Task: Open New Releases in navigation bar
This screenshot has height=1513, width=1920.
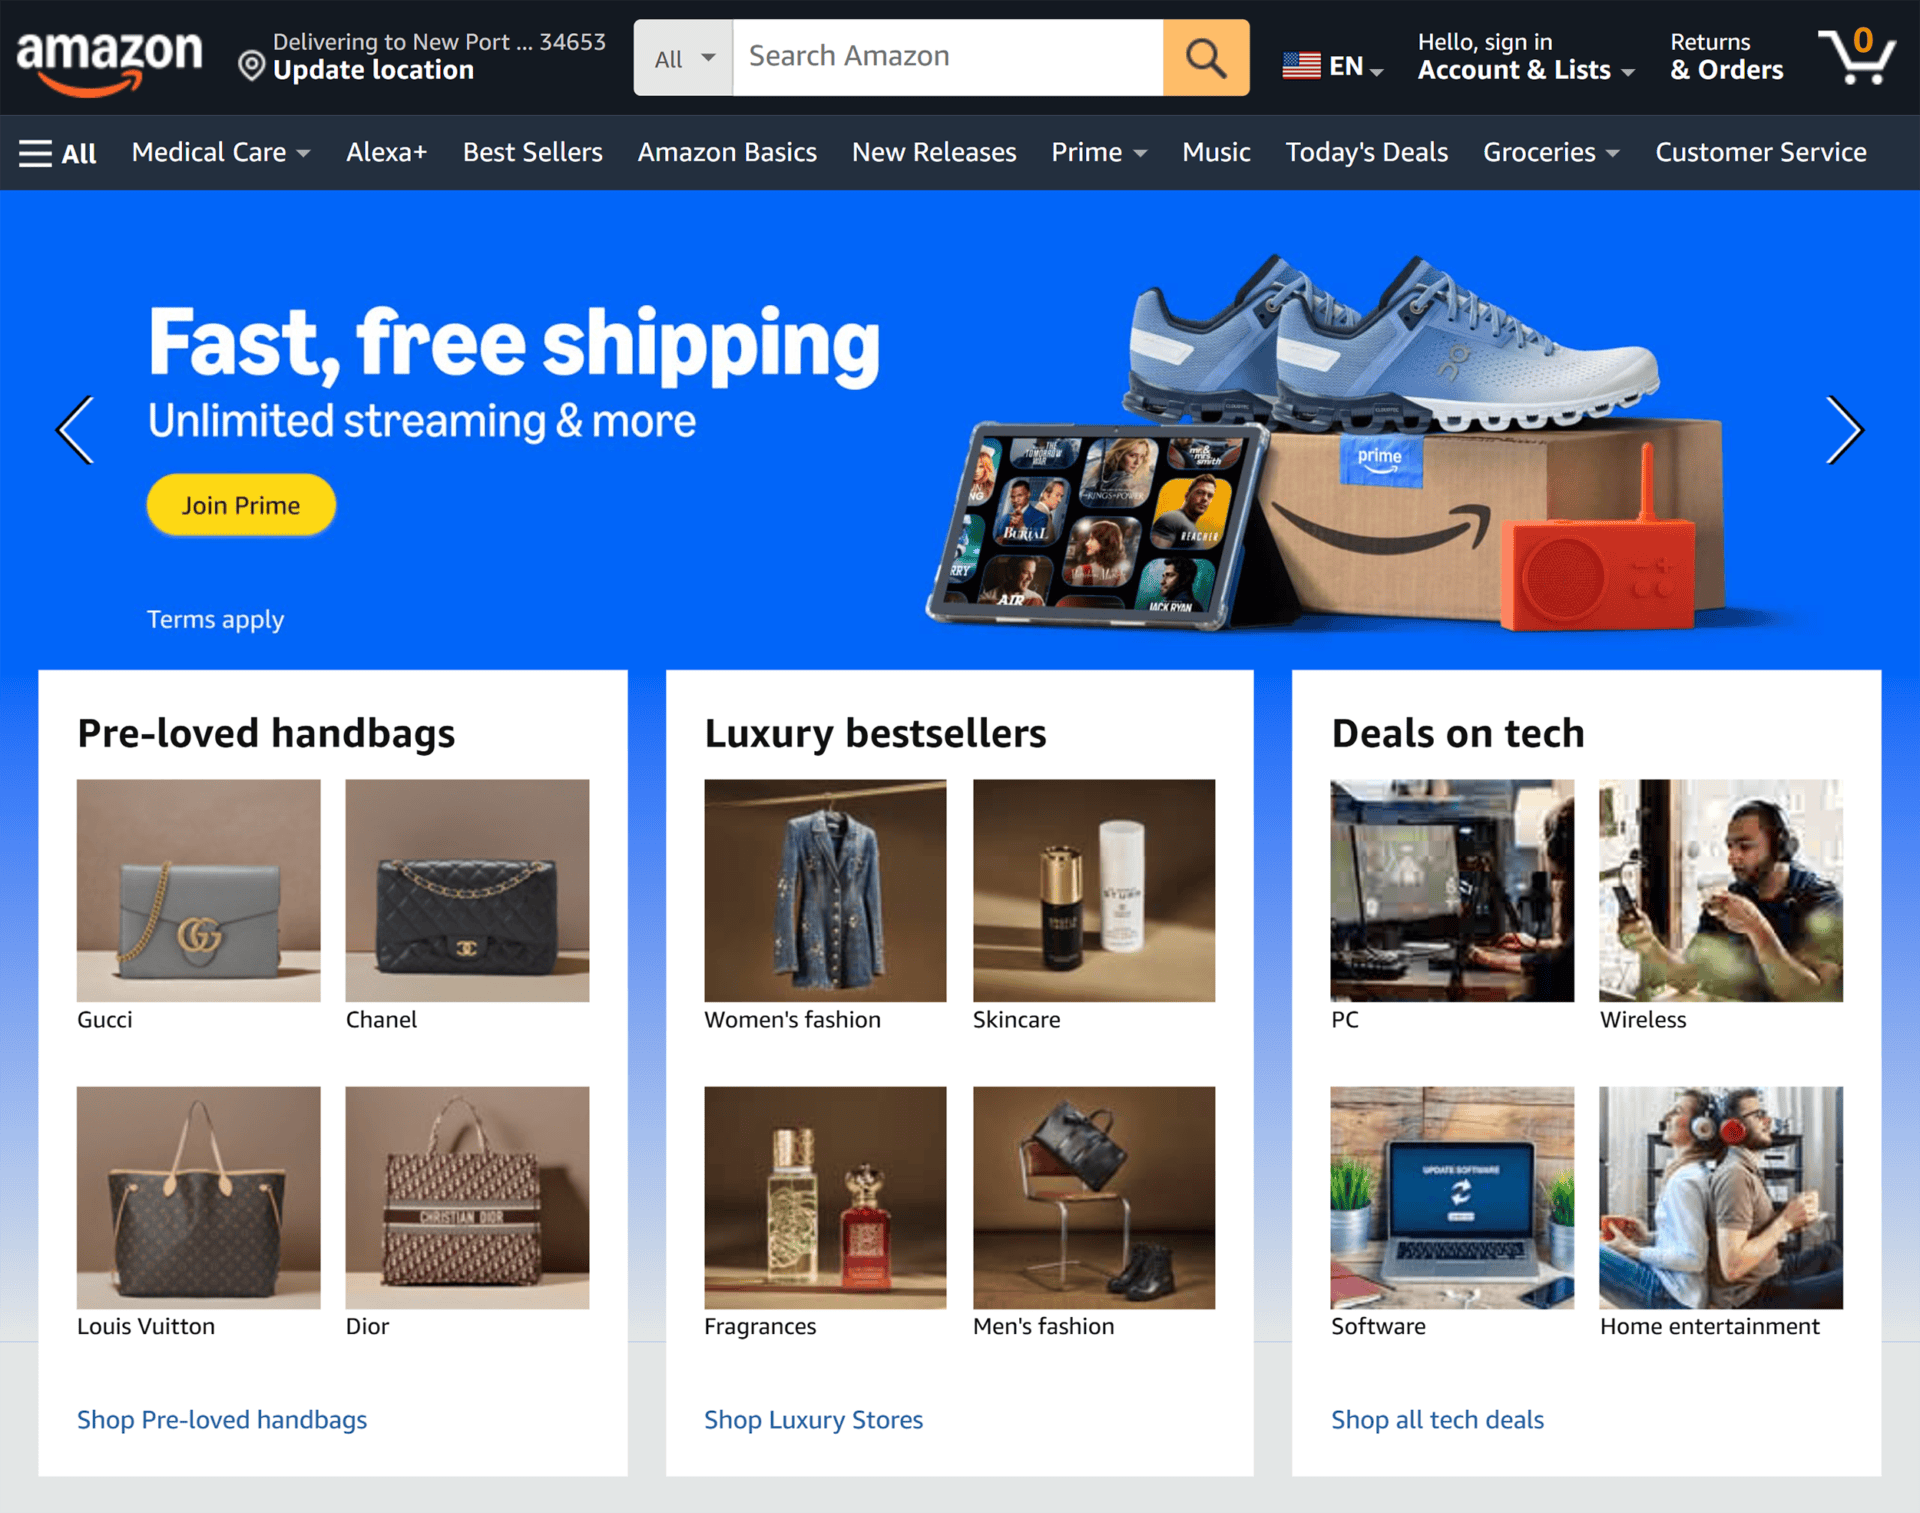Action: pos(934,153)
